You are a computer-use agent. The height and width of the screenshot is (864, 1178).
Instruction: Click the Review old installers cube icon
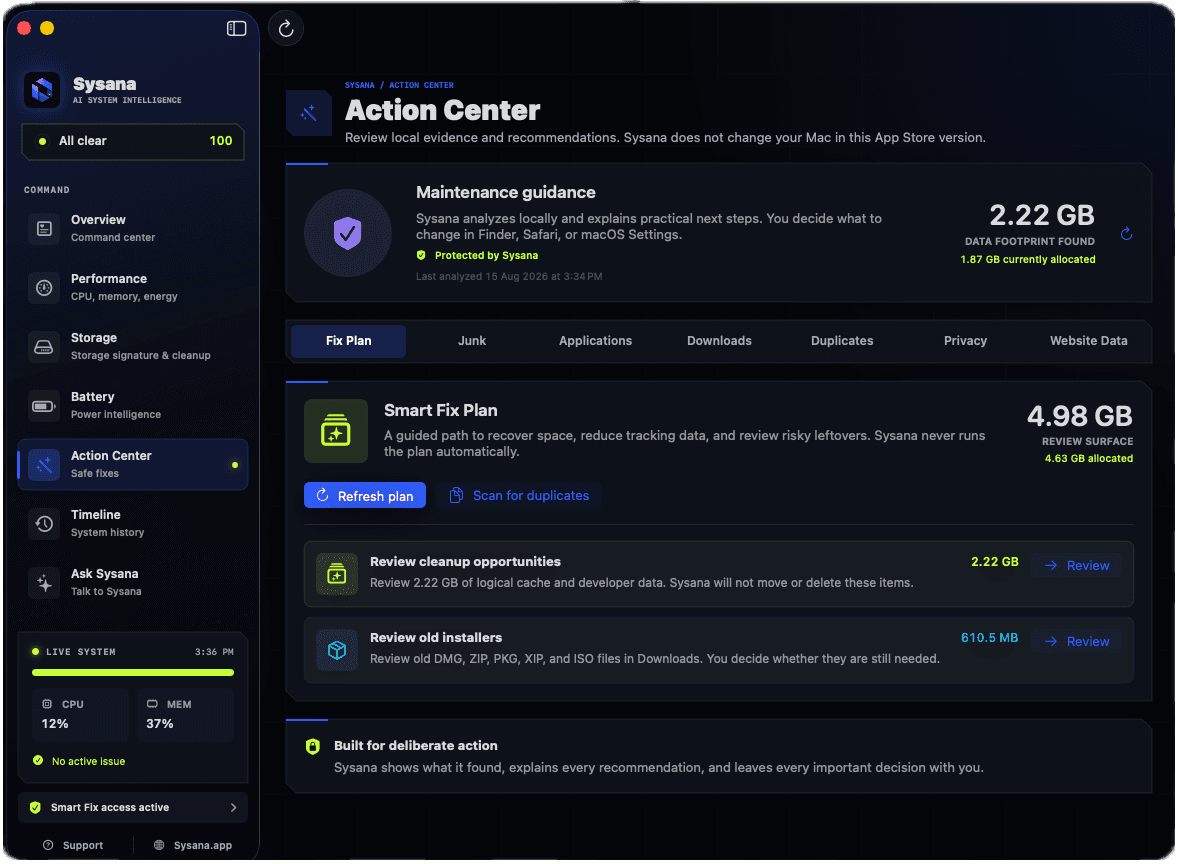coord(337,650)
